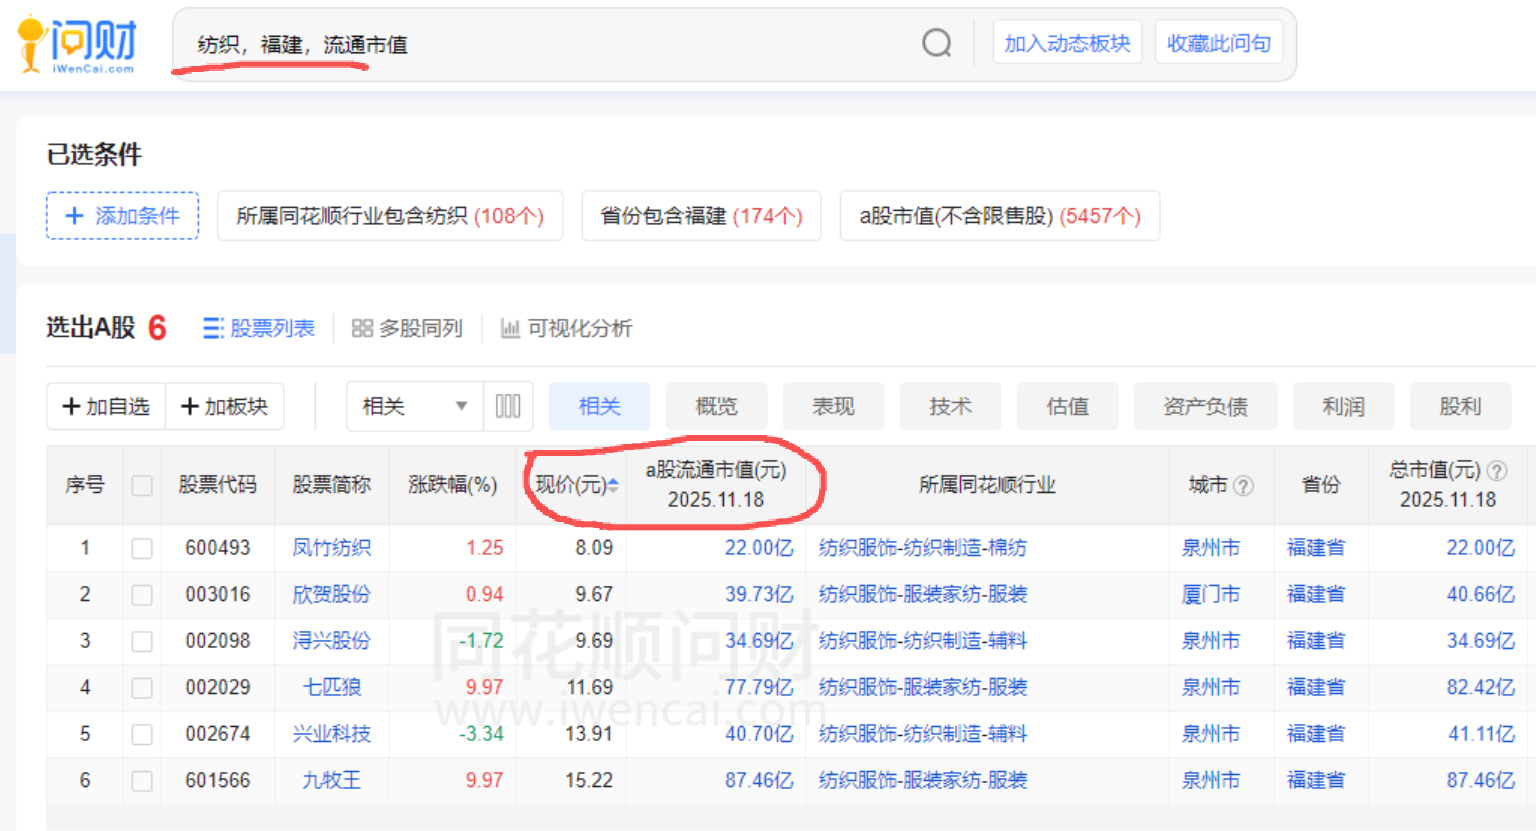
Task: Check the box for 凤竹纺织 row
Action: 142,548
